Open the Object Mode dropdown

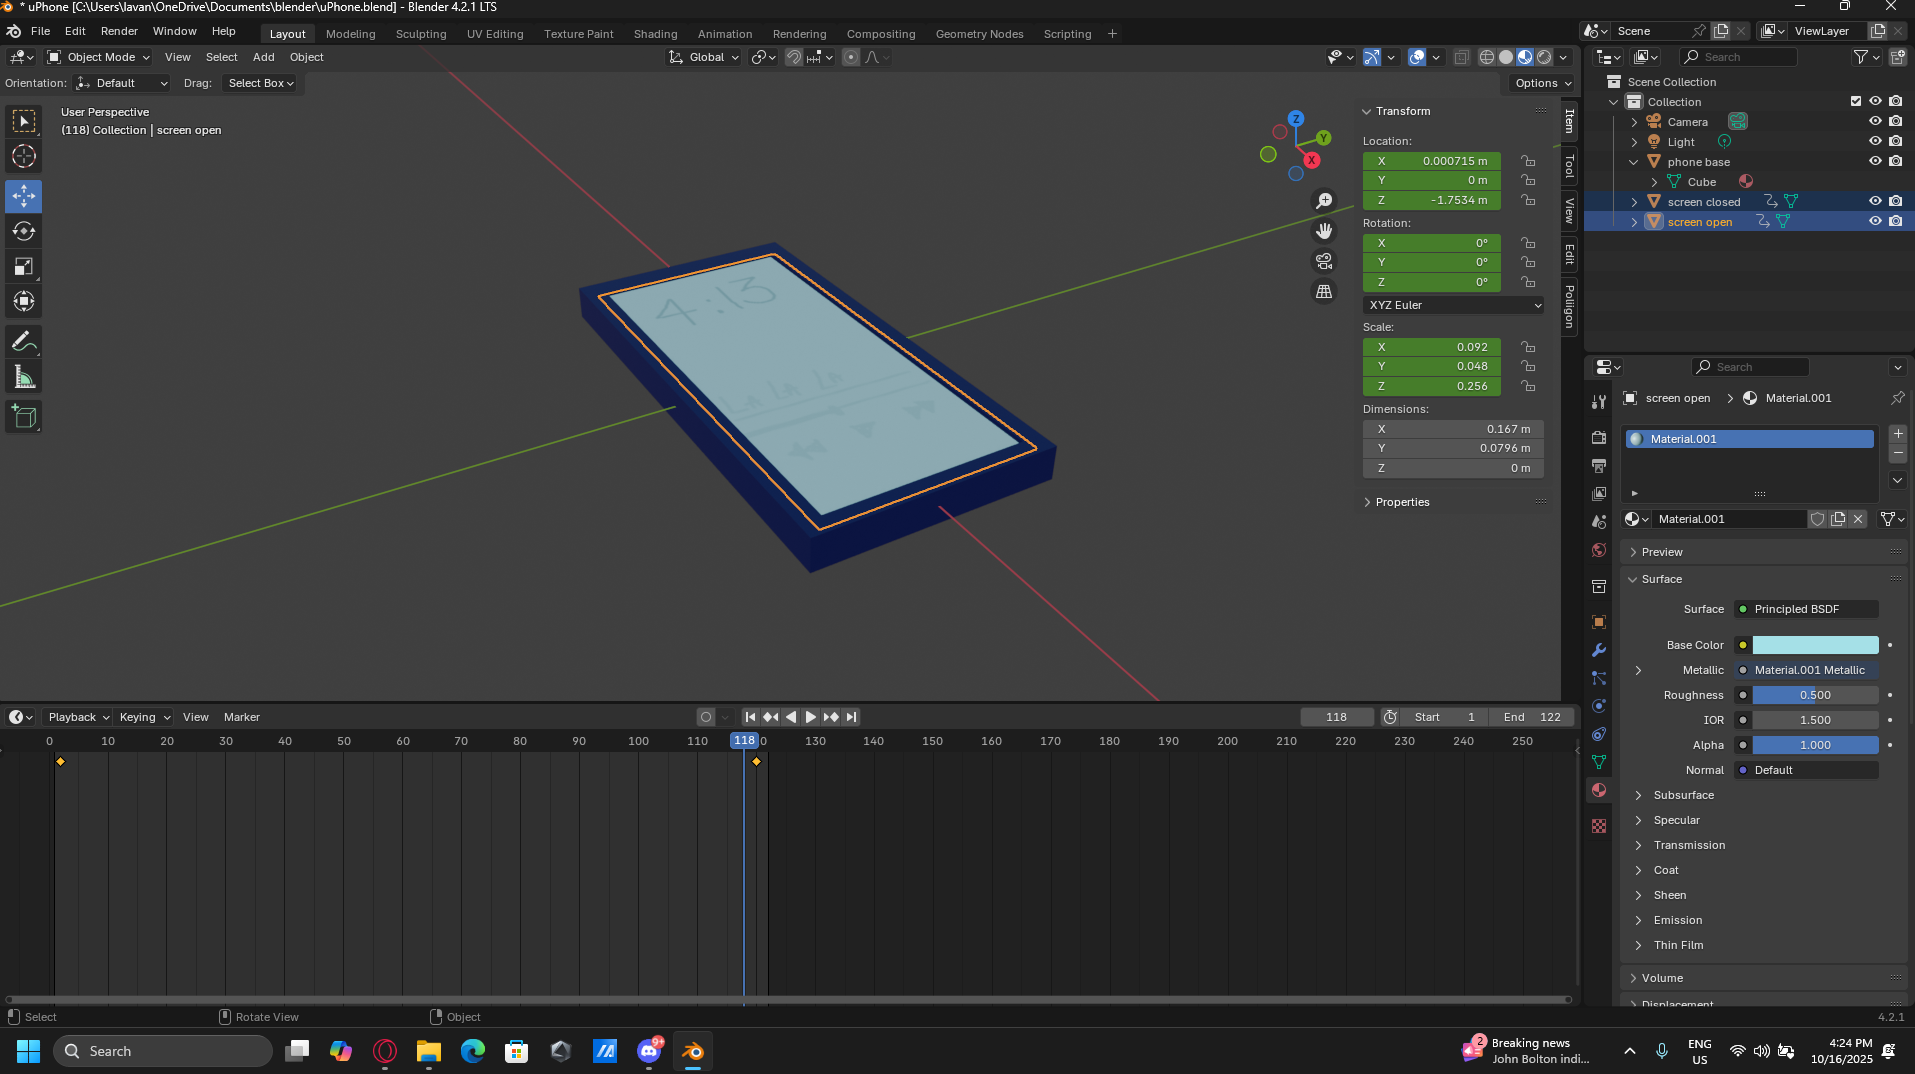[x=99, y=57]
